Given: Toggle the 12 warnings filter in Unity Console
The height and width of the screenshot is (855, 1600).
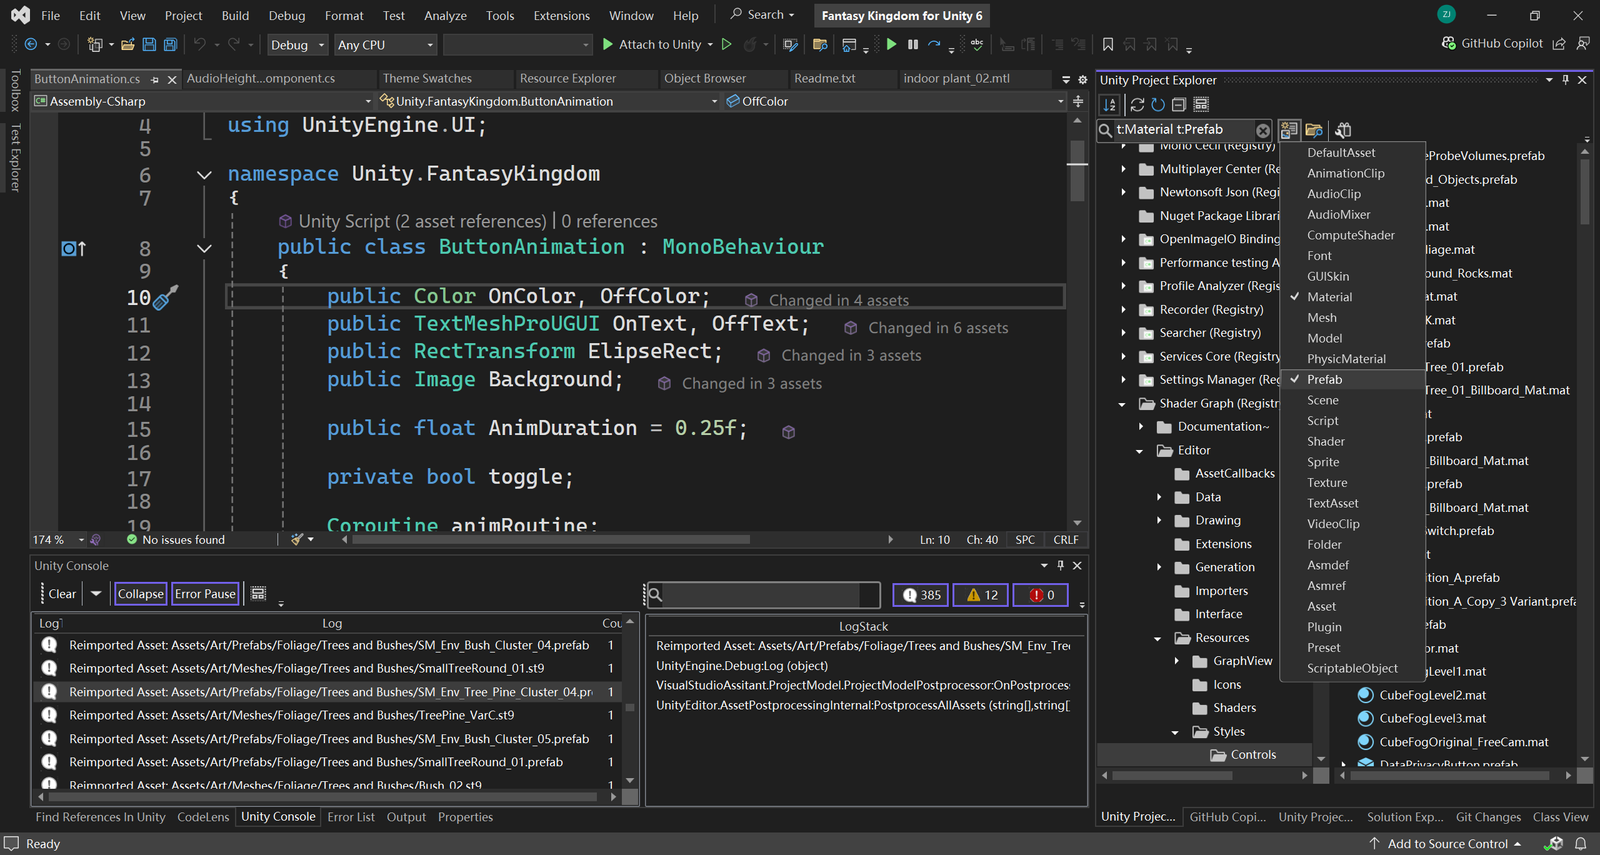Looking at the screenshot, I should (x=981, y=595).
